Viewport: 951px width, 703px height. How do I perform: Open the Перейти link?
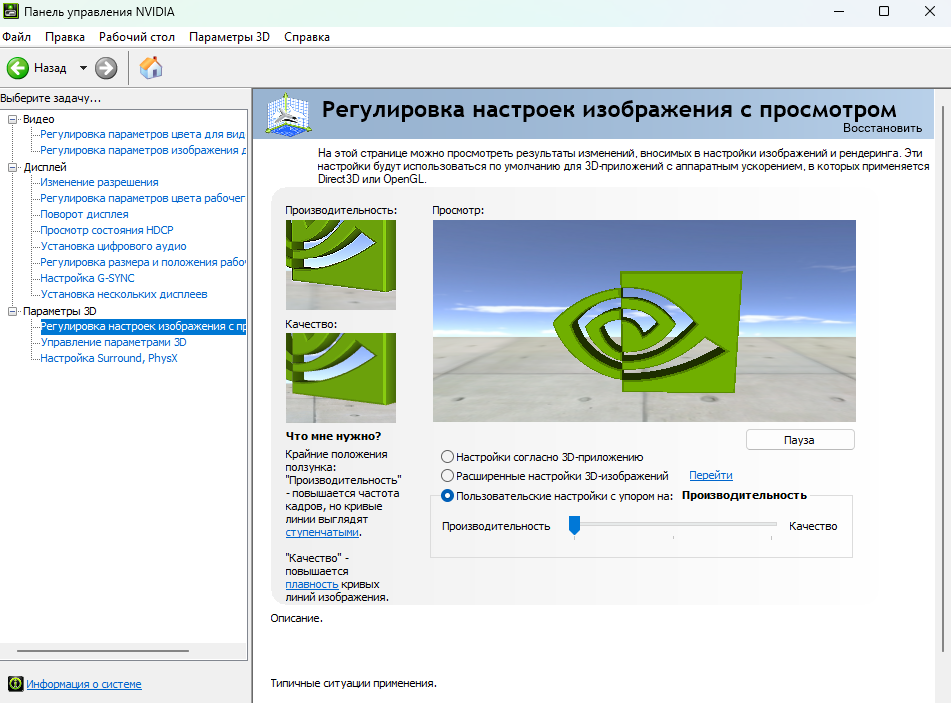point(710,474)
